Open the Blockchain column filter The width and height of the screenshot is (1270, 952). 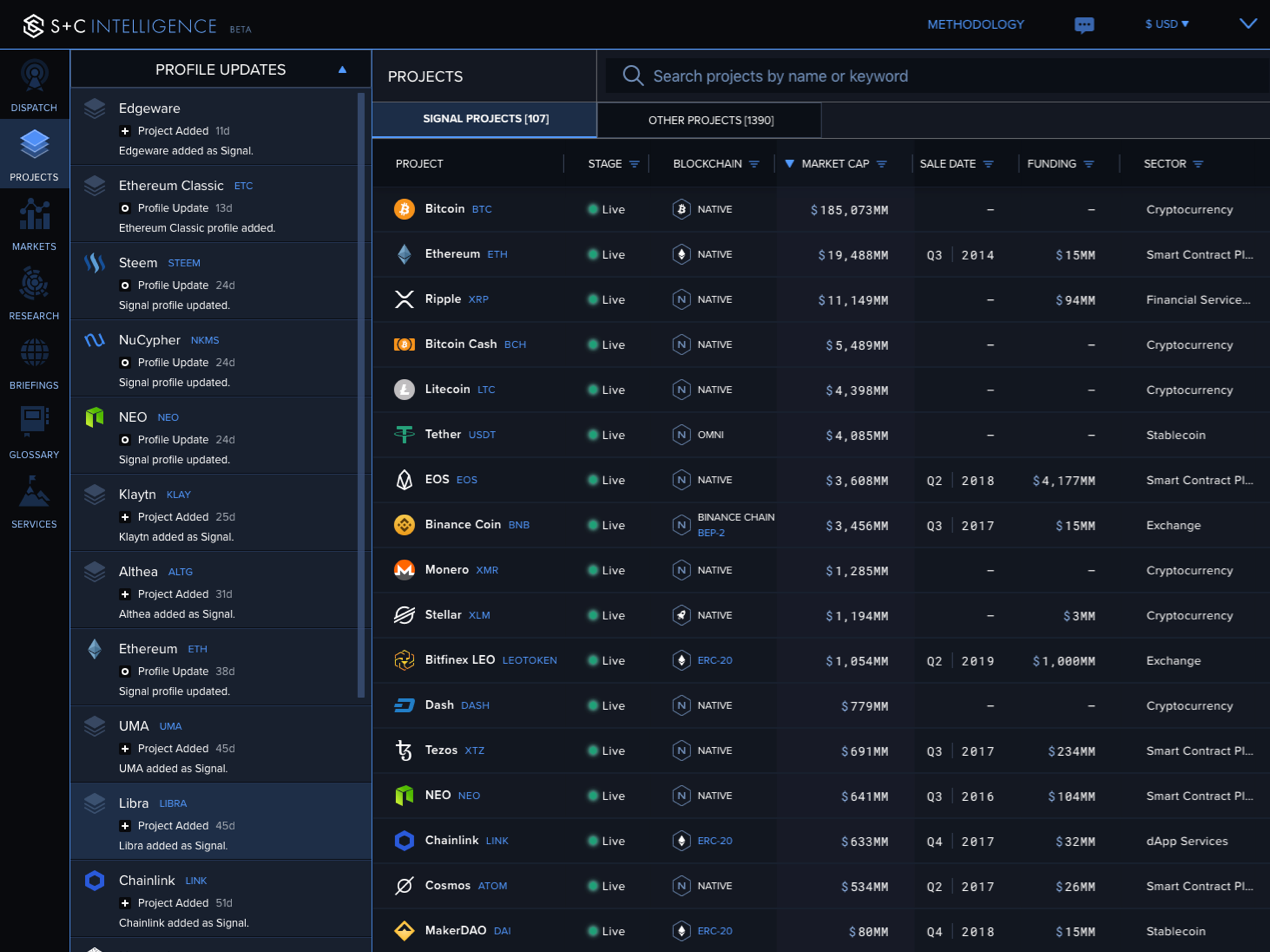[x=754, y=164]
